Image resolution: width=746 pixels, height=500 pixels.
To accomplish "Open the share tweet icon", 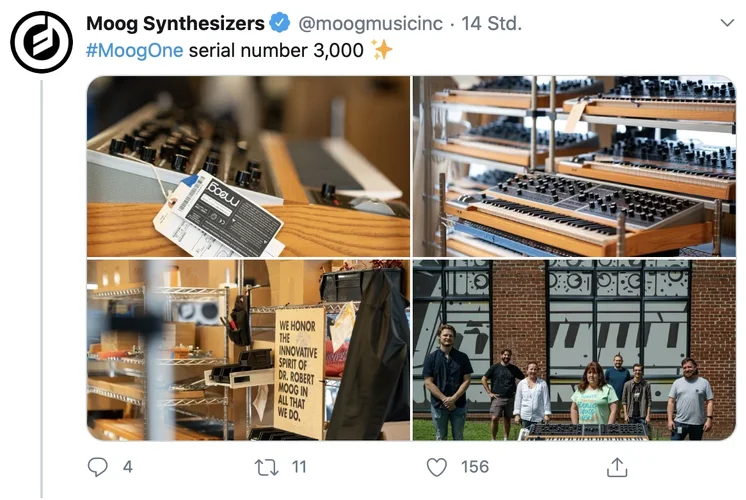I will pyautogui.click(x=617, y=467).
